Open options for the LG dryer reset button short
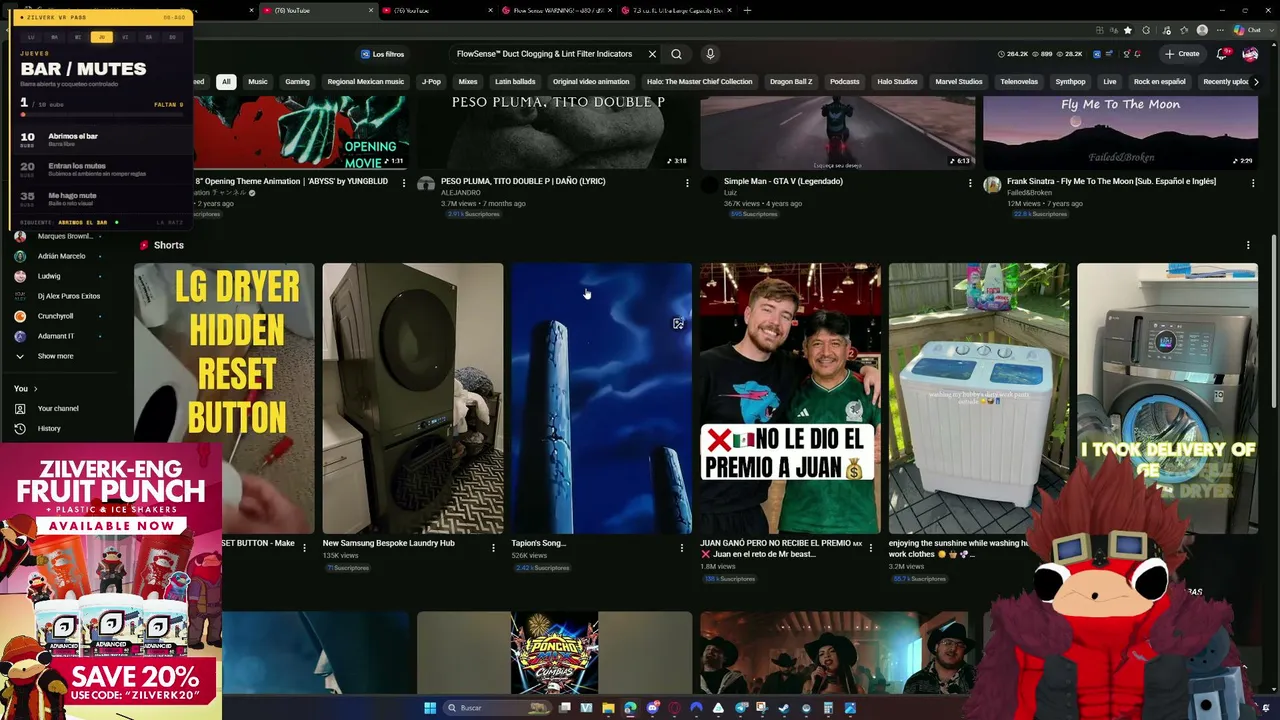This screenshot has width=1280, height=720. [x=304, y=547]
